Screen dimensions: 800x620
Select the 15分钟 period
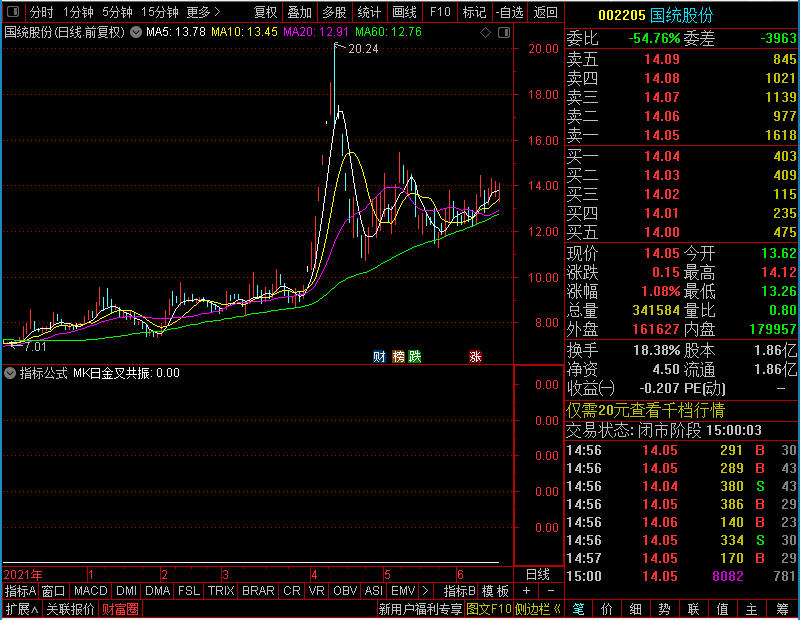coord(159,12)
